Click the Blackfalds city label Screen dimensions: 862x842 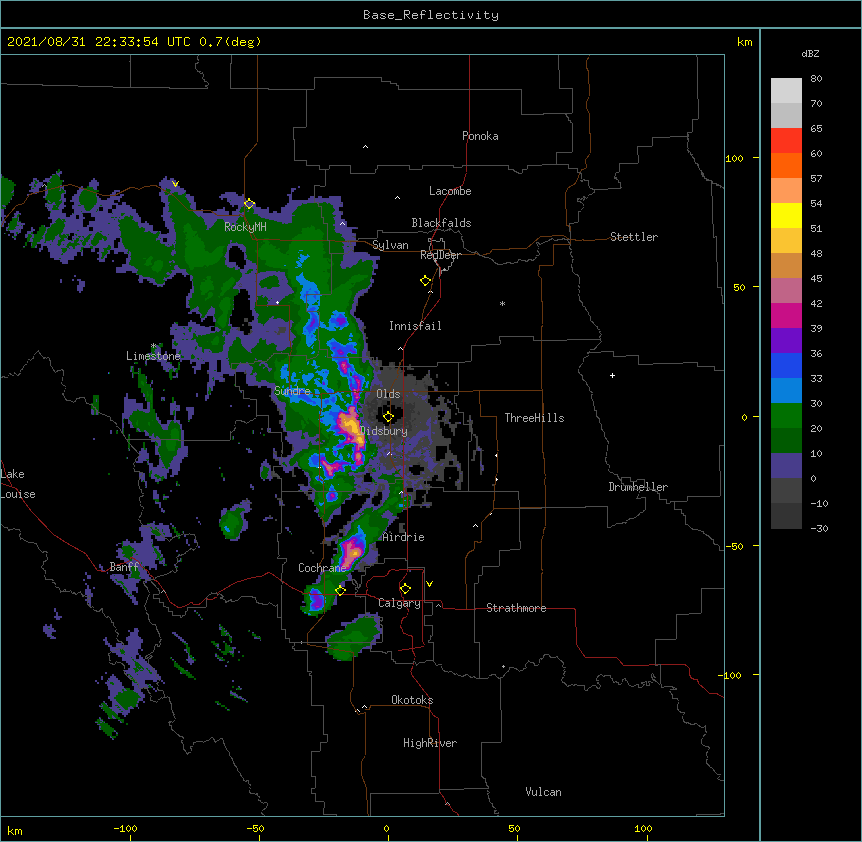click(x=441, y=223)
